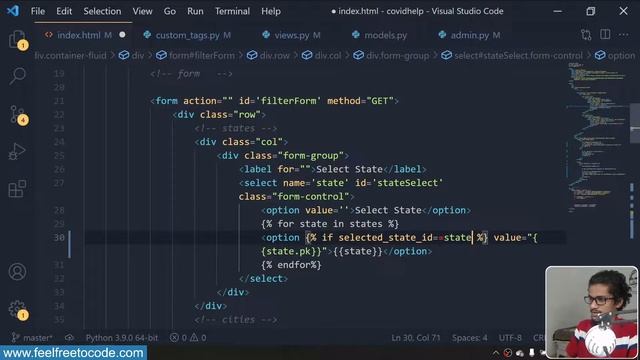This screenshot has height=360, width=640.
Task: Click 'selected_state_id' in the if tag
Action: [x=385, y=238]
